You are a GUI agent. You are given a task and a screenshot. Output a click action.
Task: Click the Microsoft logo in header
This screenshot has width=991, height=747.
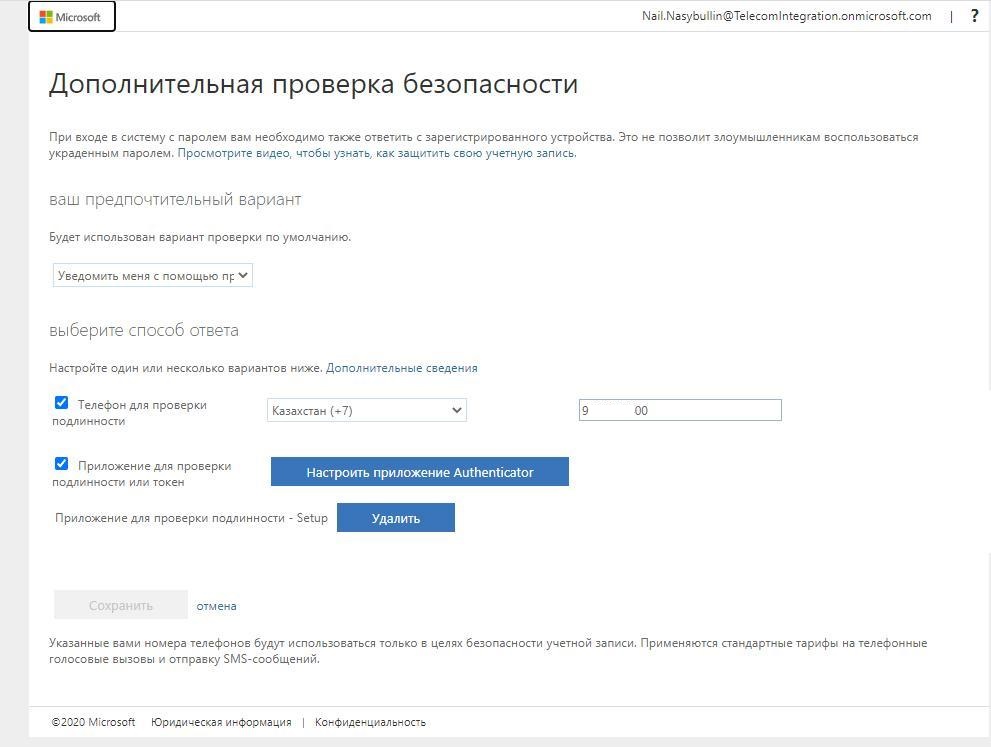(71, 17)
